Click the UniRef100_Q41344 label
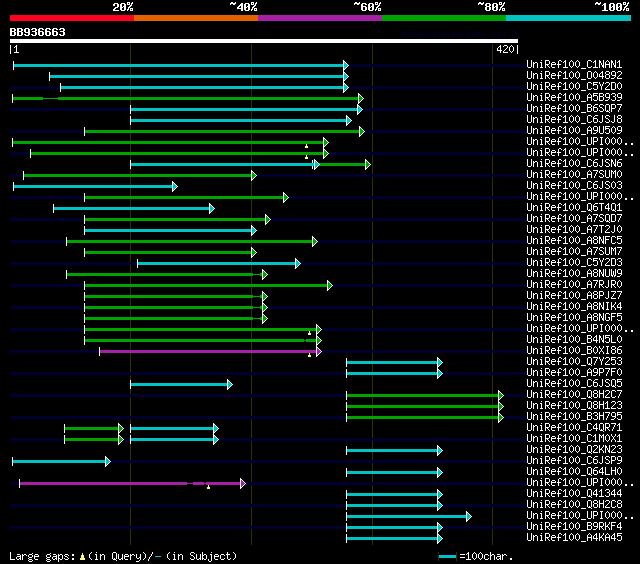Screen dimensions: 640x564 click(574, 494)
